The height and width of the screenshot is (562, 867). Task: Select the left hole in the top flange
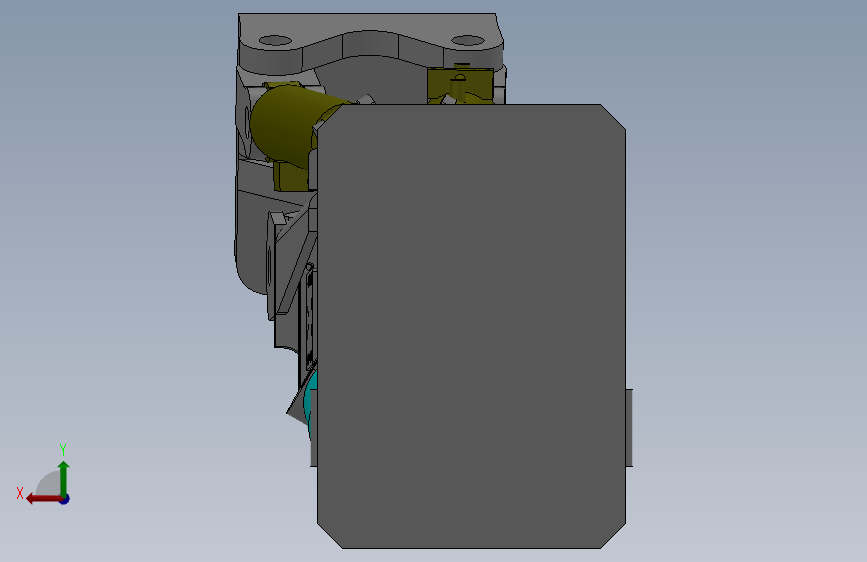[275, 41]
